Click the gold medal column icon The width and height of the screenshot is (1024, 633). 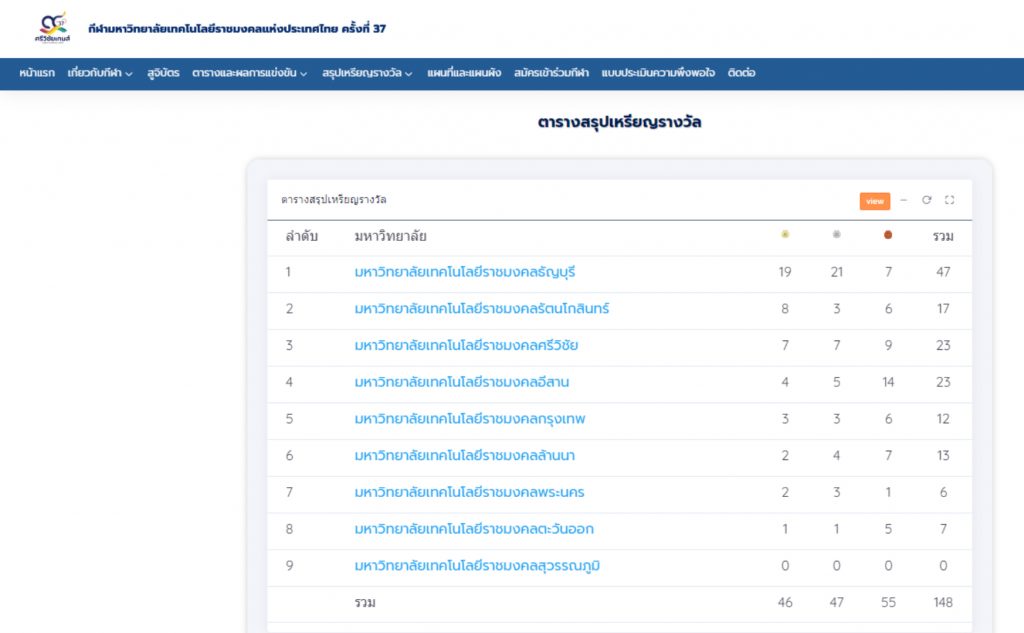(785, 235)
